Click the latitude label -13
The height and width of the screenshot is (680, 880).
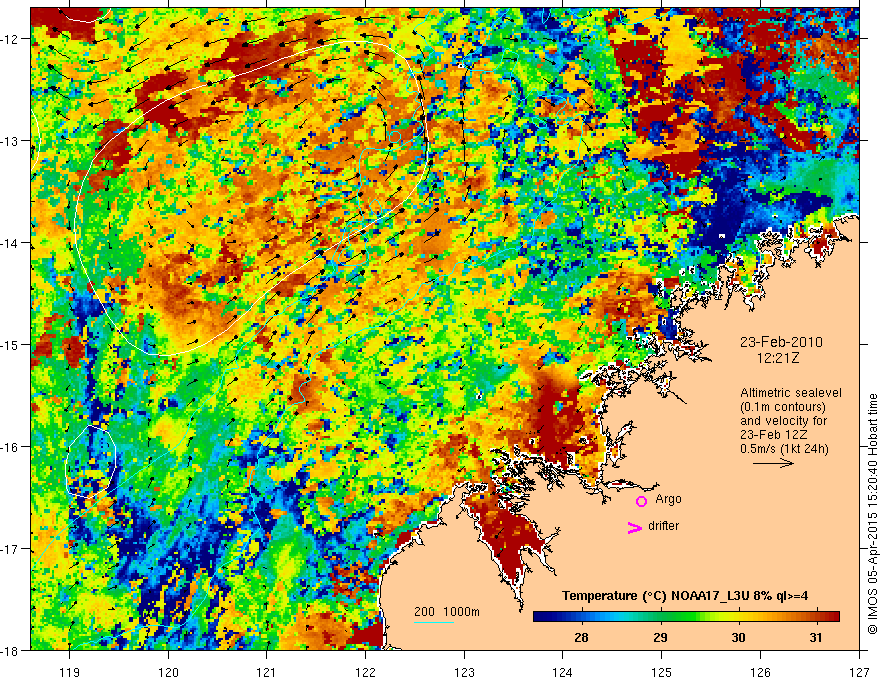coord(11,141)
